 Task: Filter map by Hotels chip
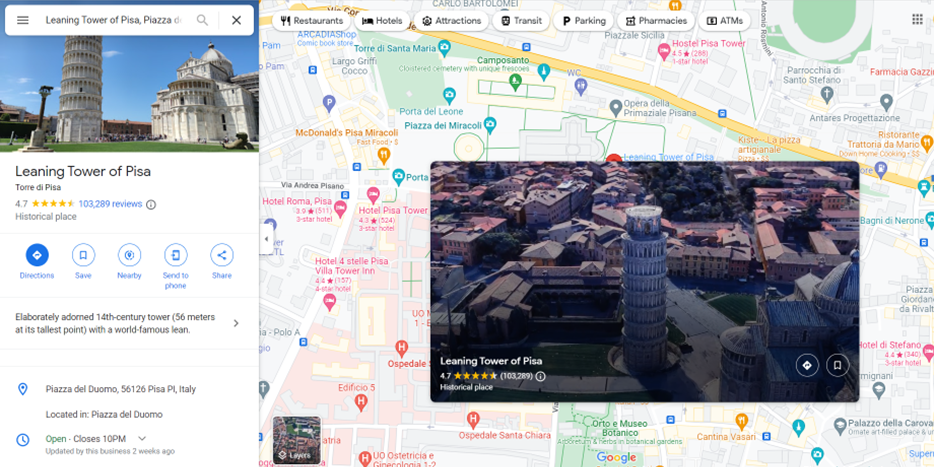click(382, 20)
